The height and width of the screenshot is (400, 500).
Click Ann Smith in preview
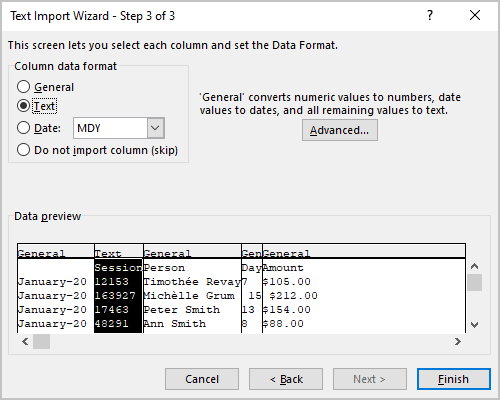click(x=175, y=324)
